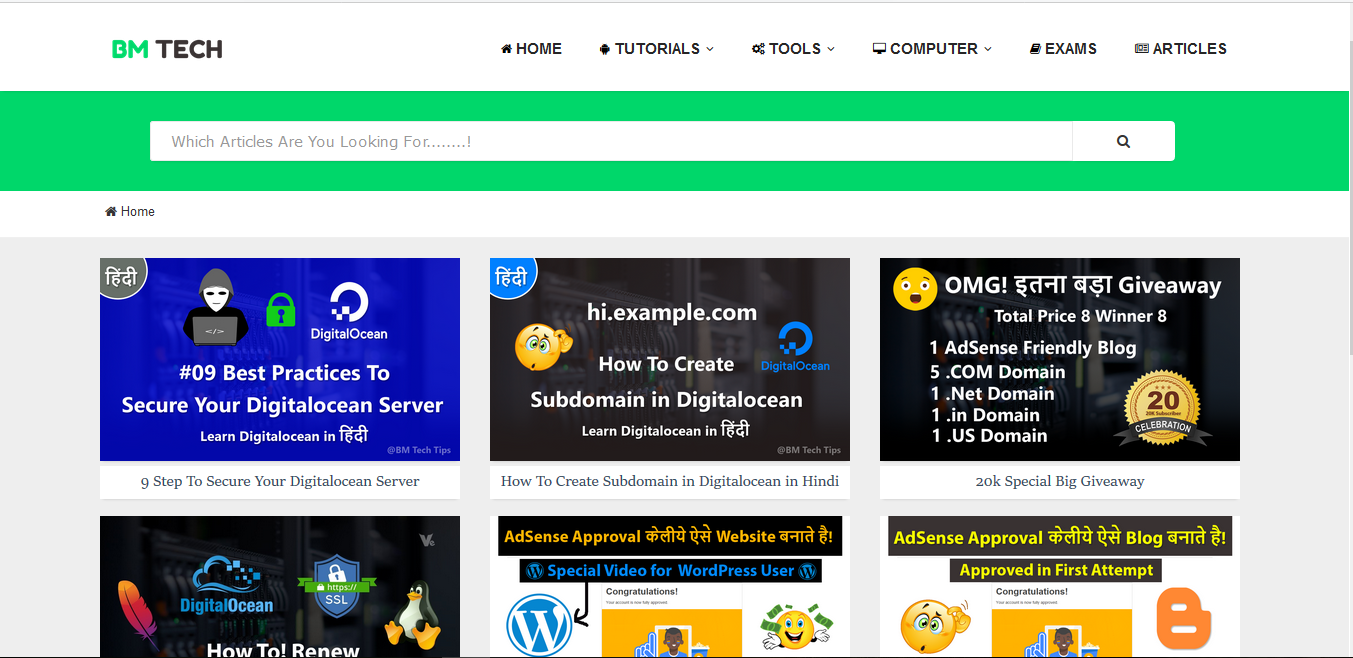Click the Android icon beside TUTORIALS

[x=605, y=49]
